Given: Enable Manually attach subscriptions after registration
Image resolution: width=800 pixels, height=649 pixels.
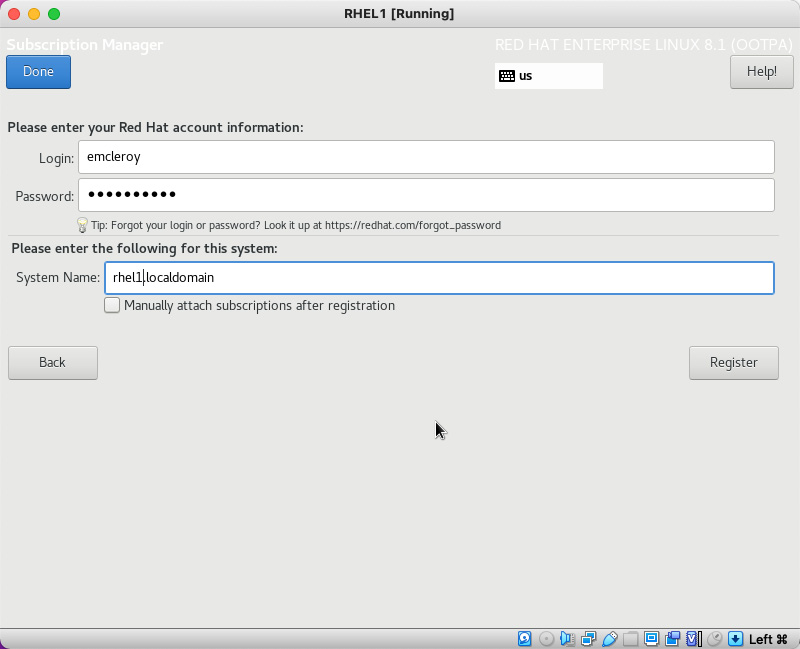Looking at the screenshot, I should click(x=112, y=305).
